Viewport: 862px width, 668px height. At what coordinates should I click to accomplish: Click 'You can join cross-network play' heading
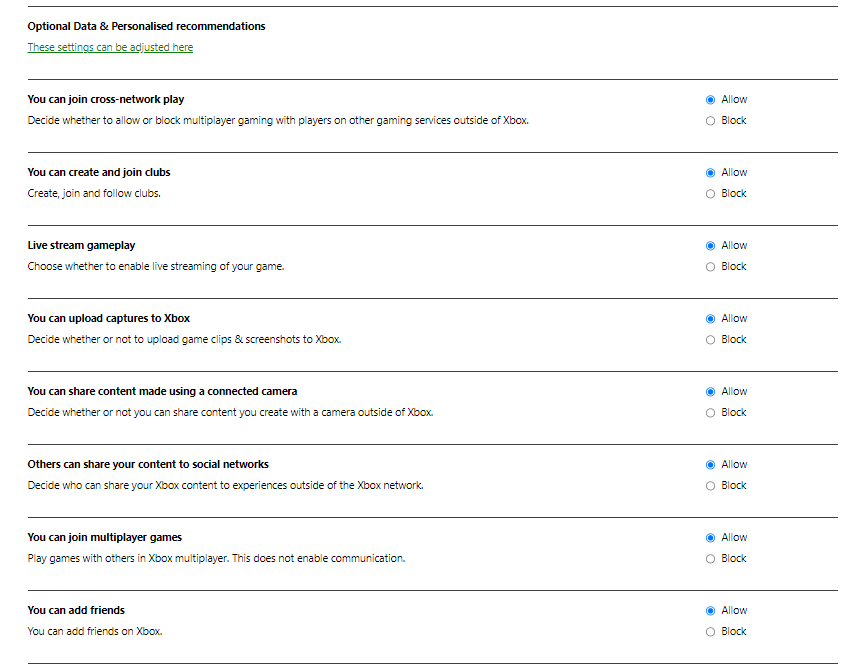(106, 100)
